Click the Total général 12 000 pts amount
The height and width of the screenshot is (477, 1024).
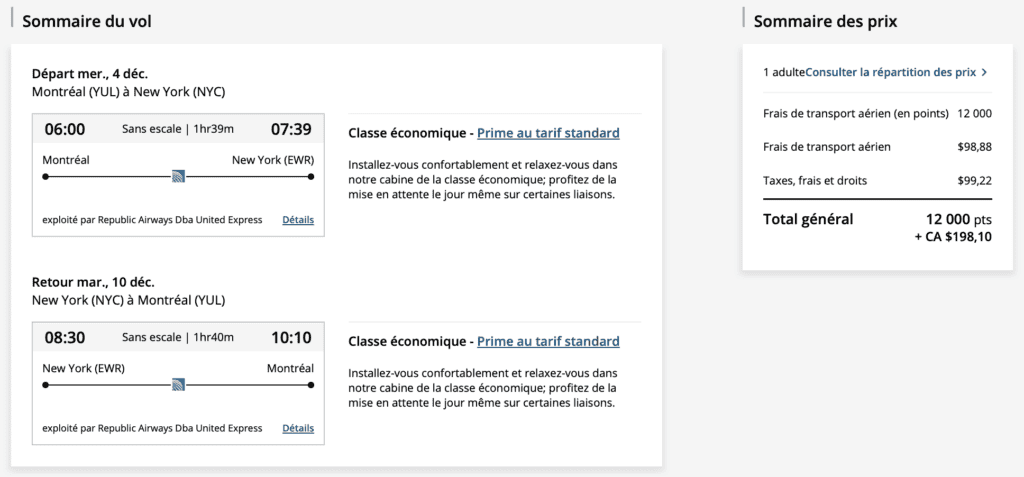tap(956, 219)
